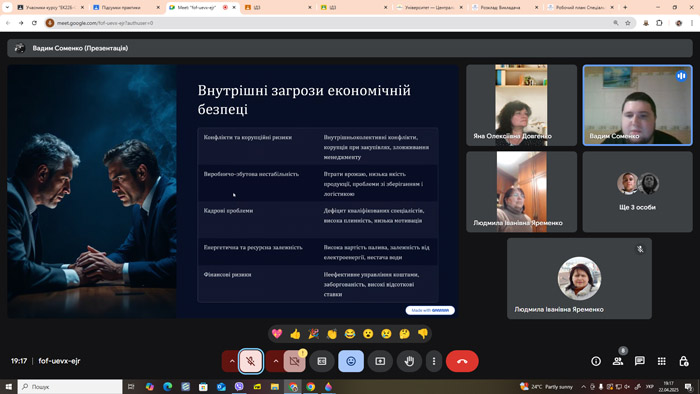Open the three-dot more options menu
The width and height of the screenshot is (700, 394).
[x=434, y=361]
